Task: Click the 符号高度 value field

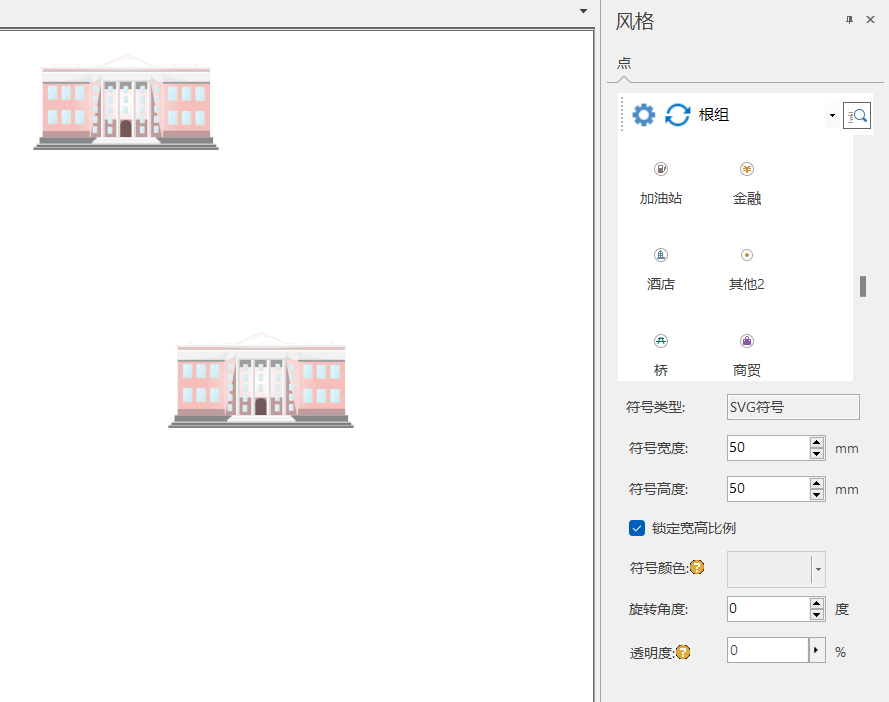Action: click(769, 489)
